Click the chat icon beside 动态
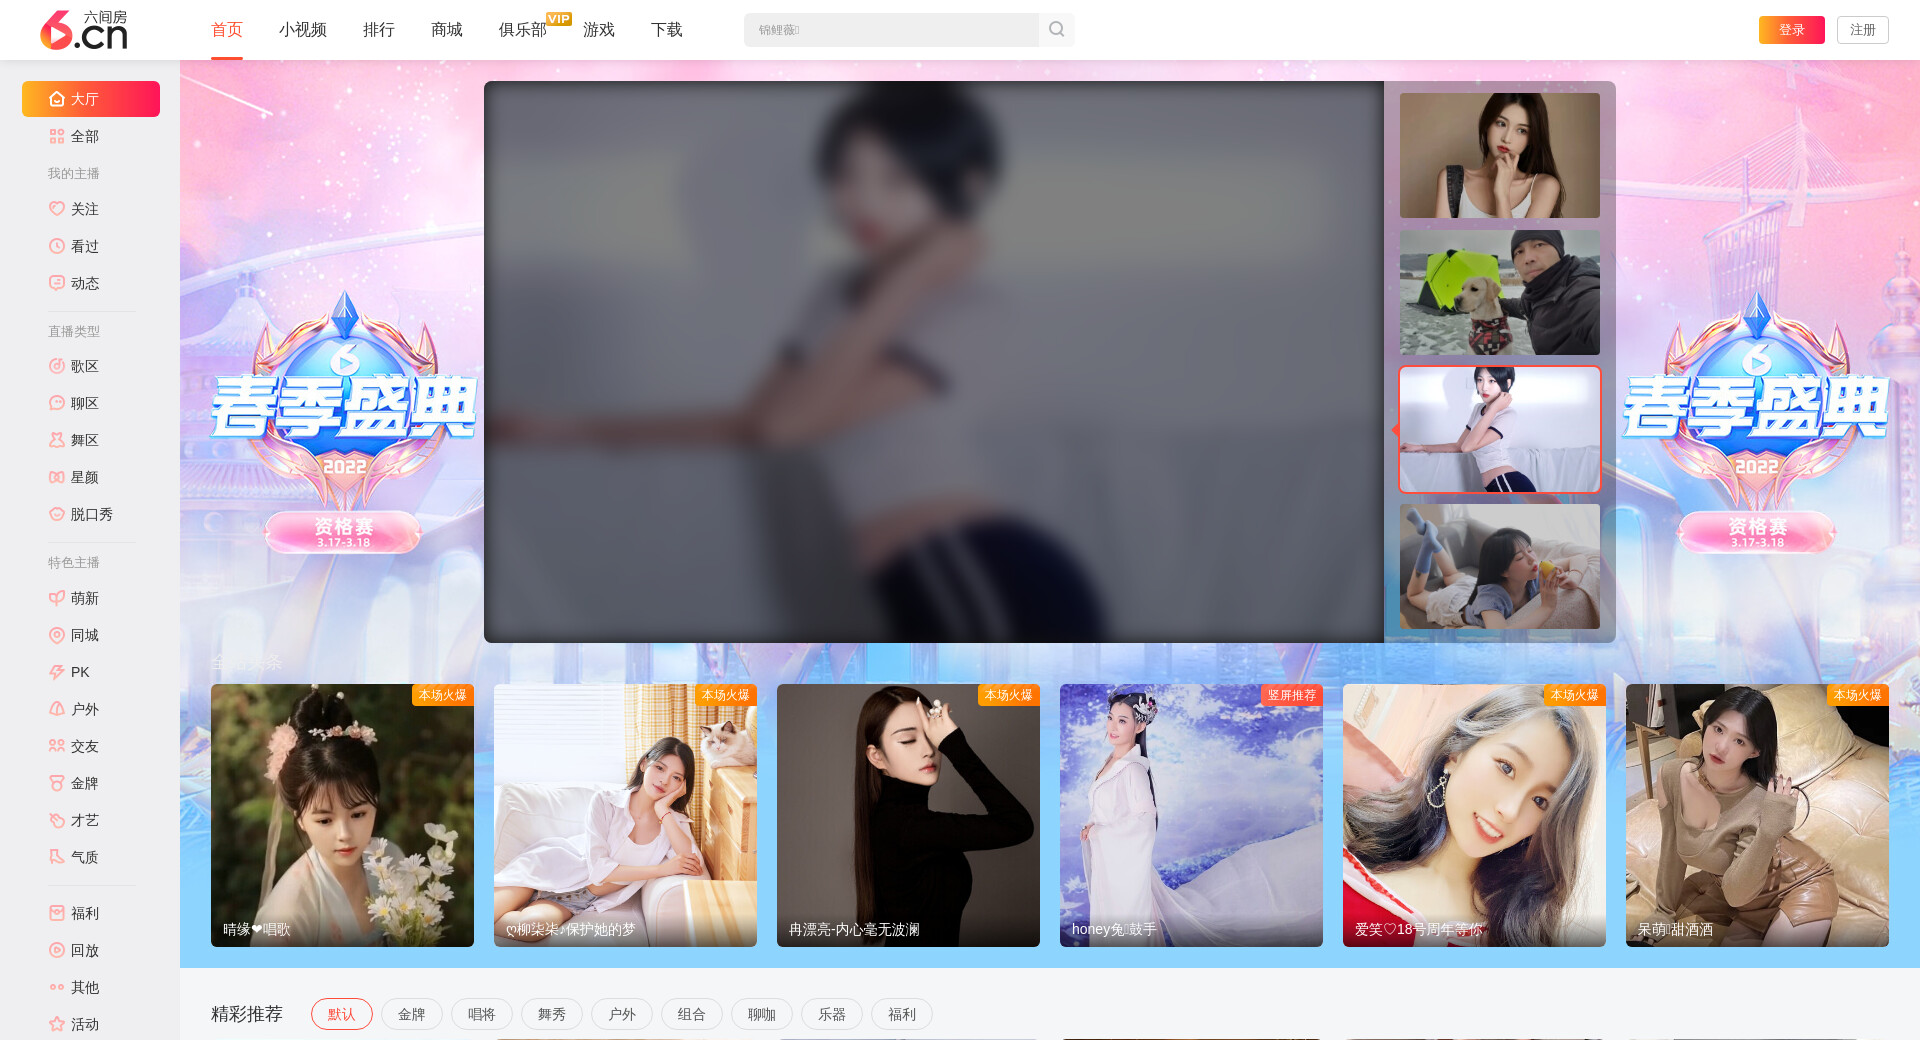 coord(57,283)
